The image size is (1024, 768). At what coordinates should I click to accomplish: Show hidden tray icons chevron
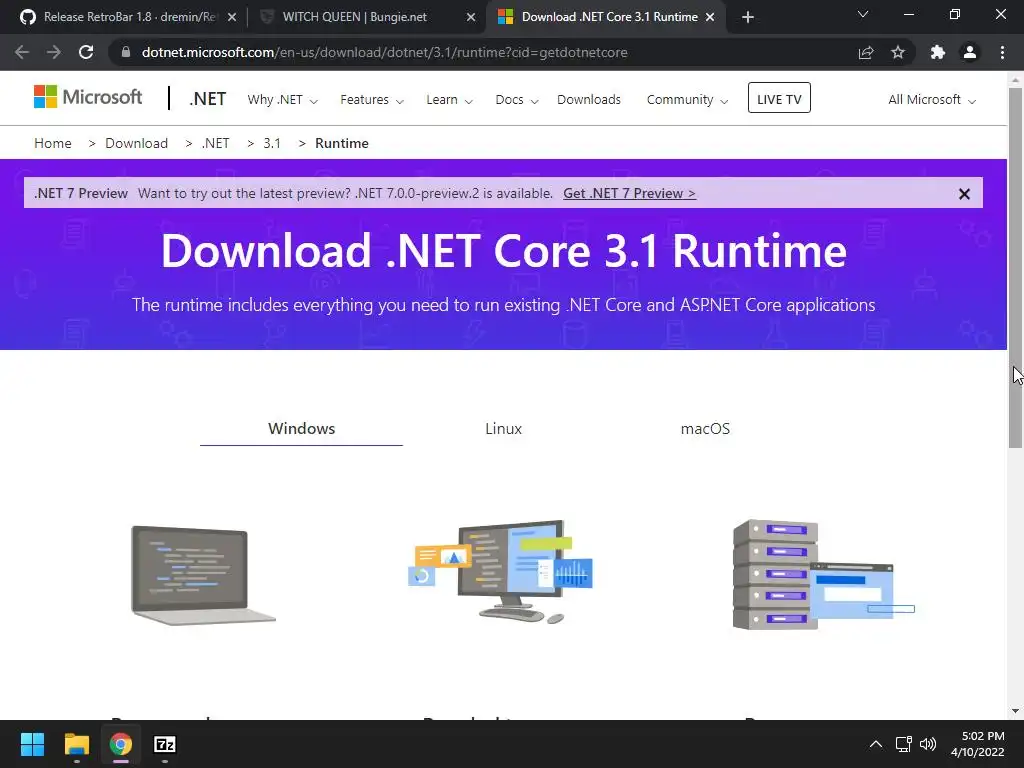tap(876, 744)
